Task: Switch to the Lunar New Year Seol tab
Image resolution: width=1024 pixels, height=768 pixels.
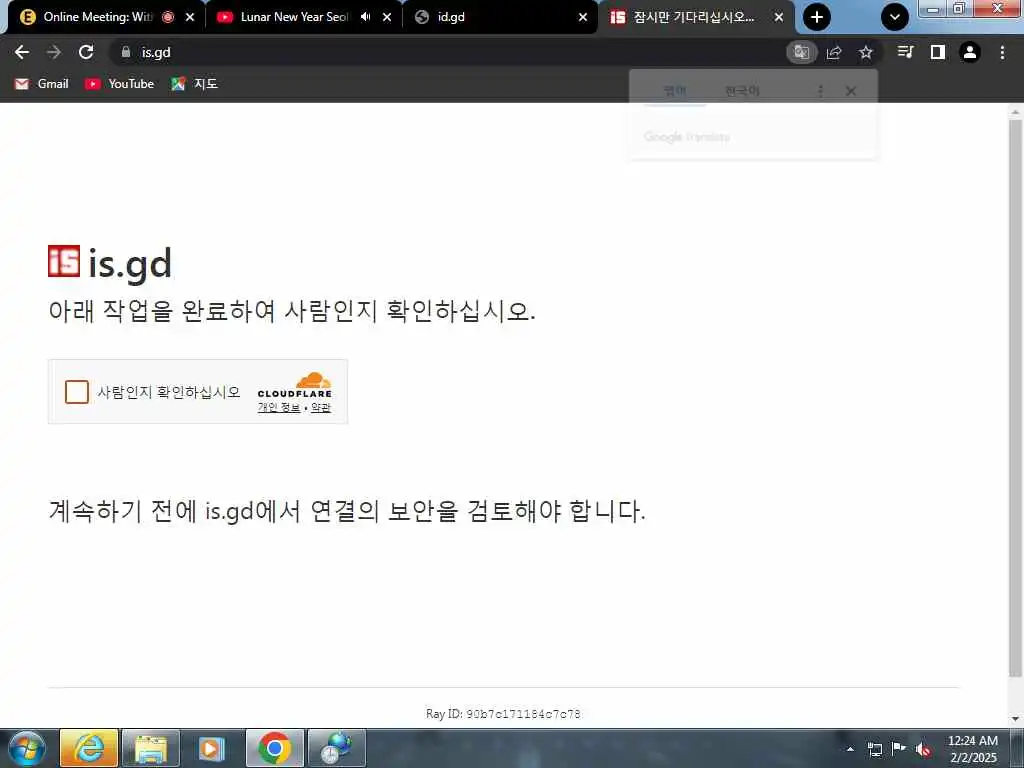Action: tap(294, 17)
